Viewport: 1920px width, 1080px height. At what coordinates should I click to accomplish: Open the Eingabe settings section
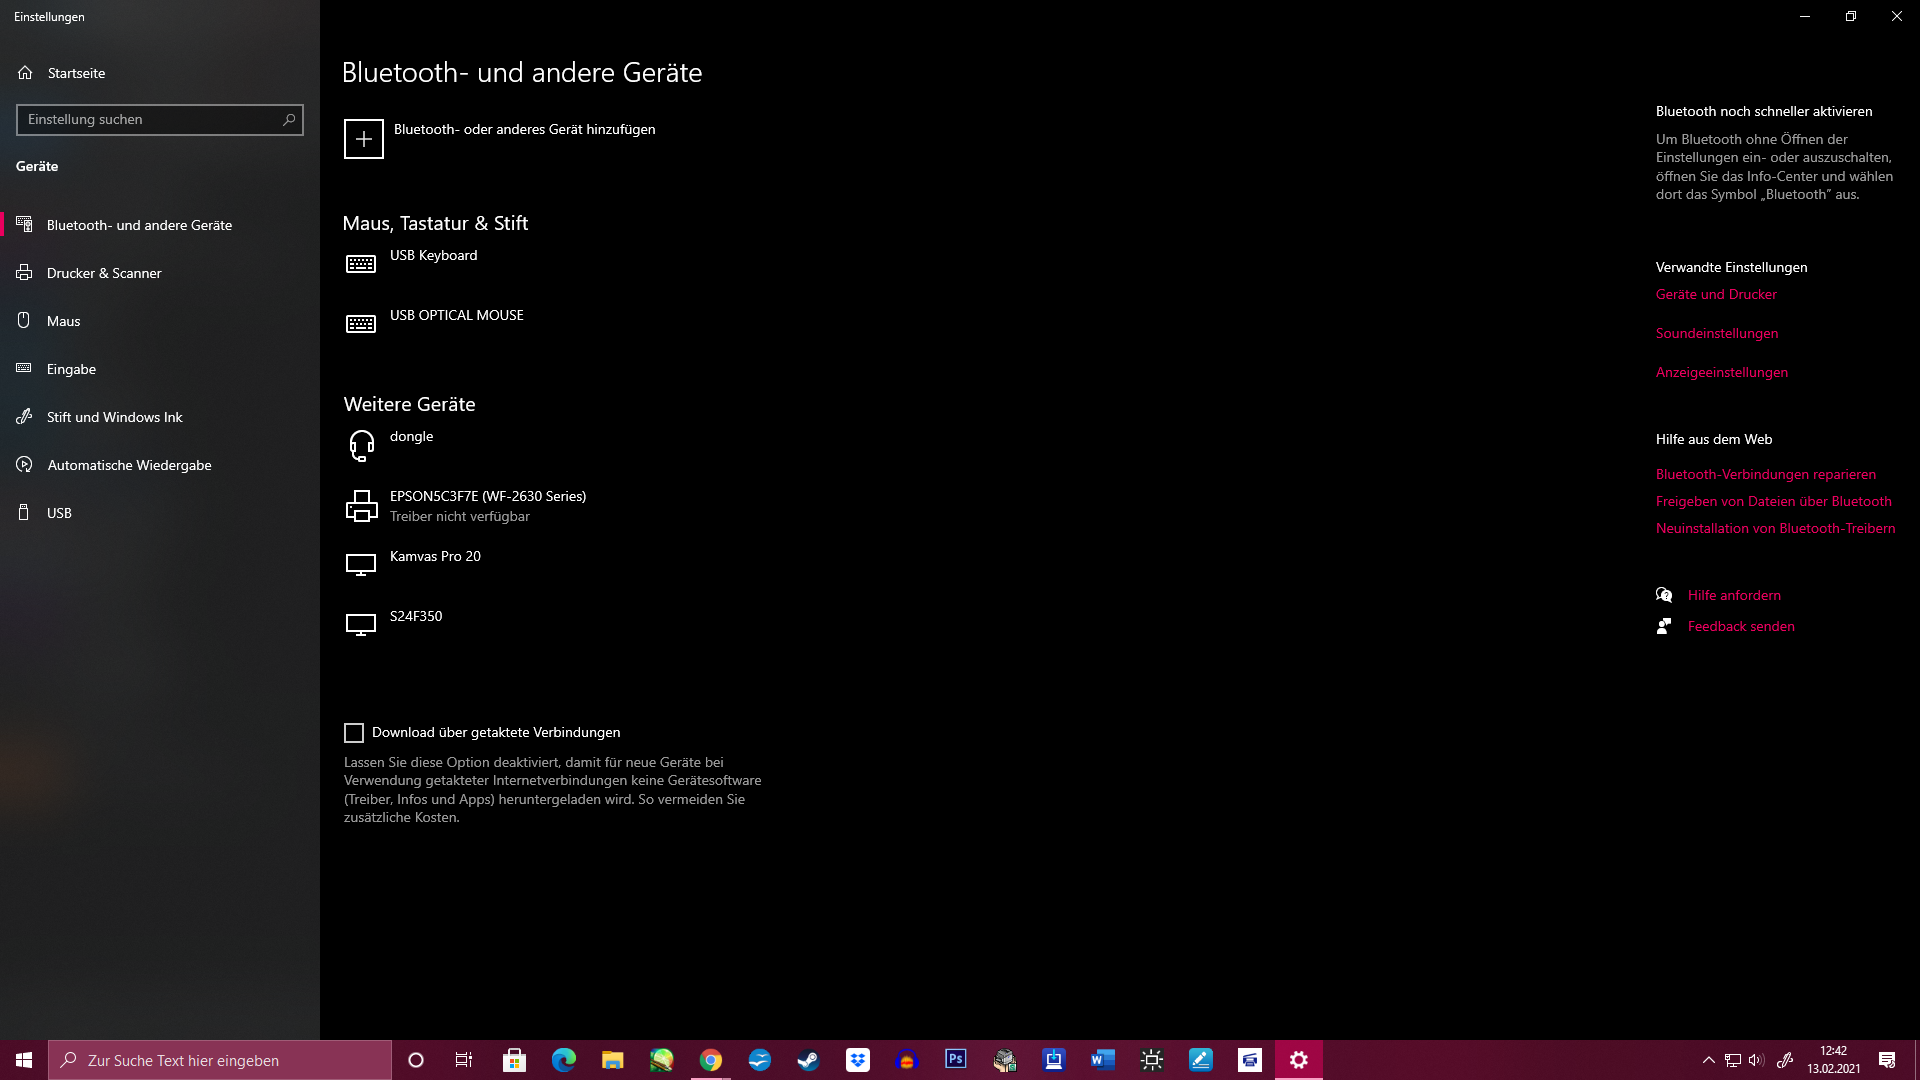(70, 368)
